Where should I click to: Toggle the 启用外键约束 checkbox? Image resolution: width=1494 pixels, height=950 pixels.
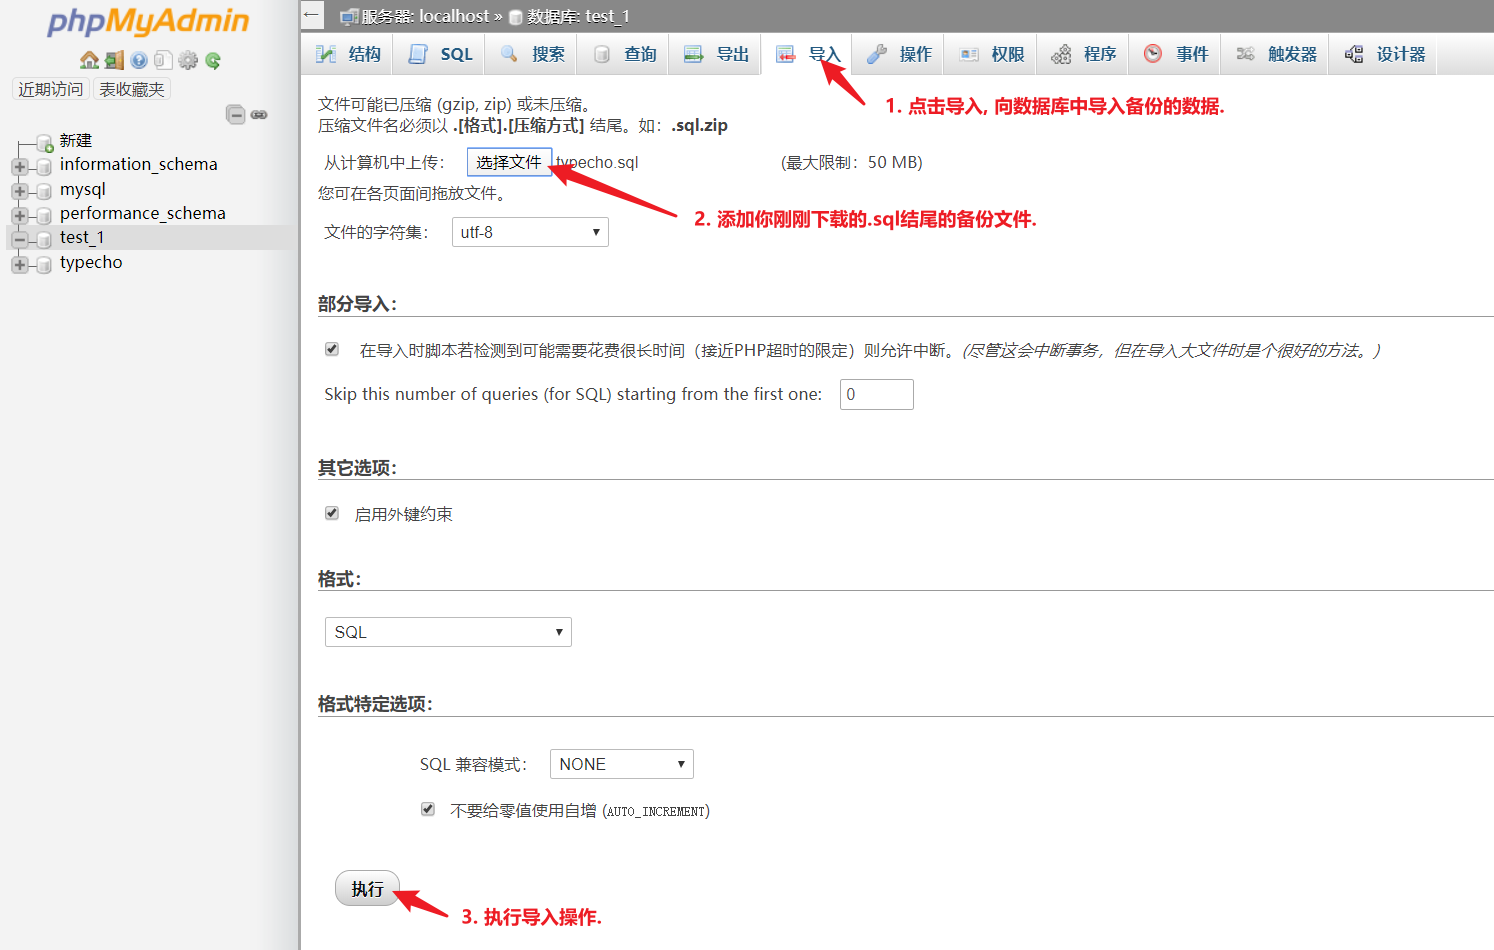332,513
